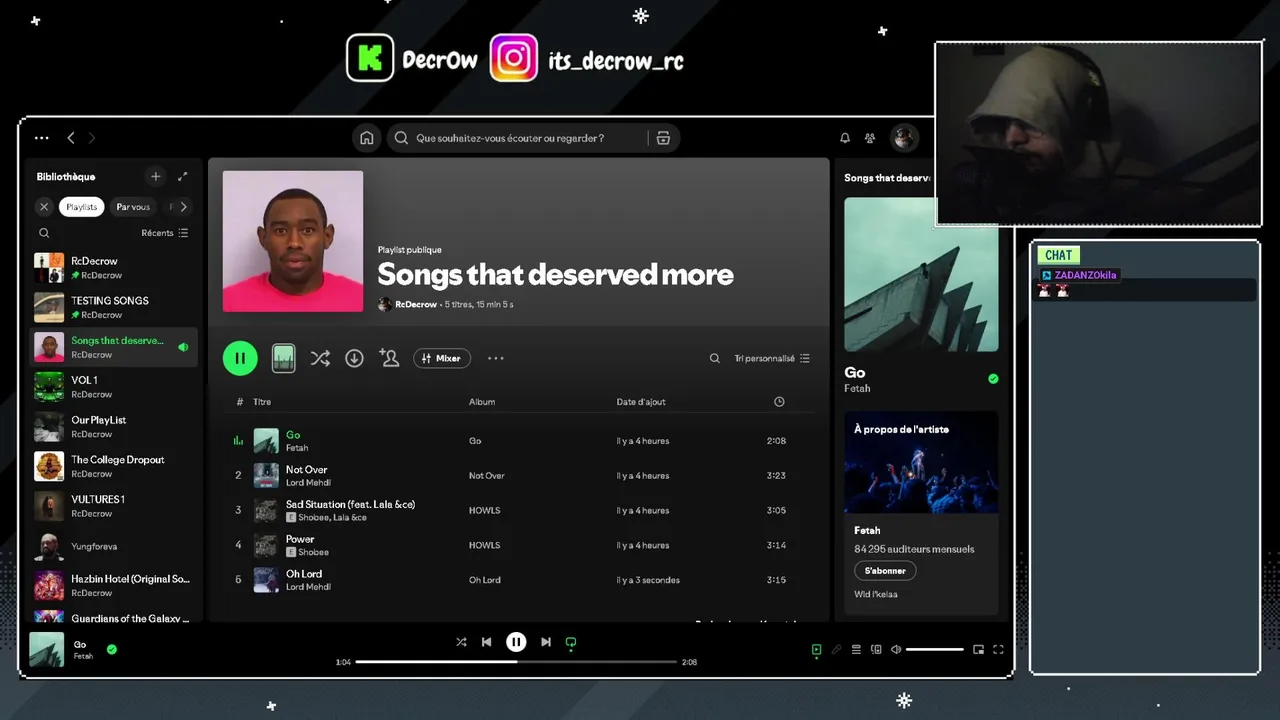1280x720 pixels.
Task: Select the Playlists filter chip
Action: point(82,207)
